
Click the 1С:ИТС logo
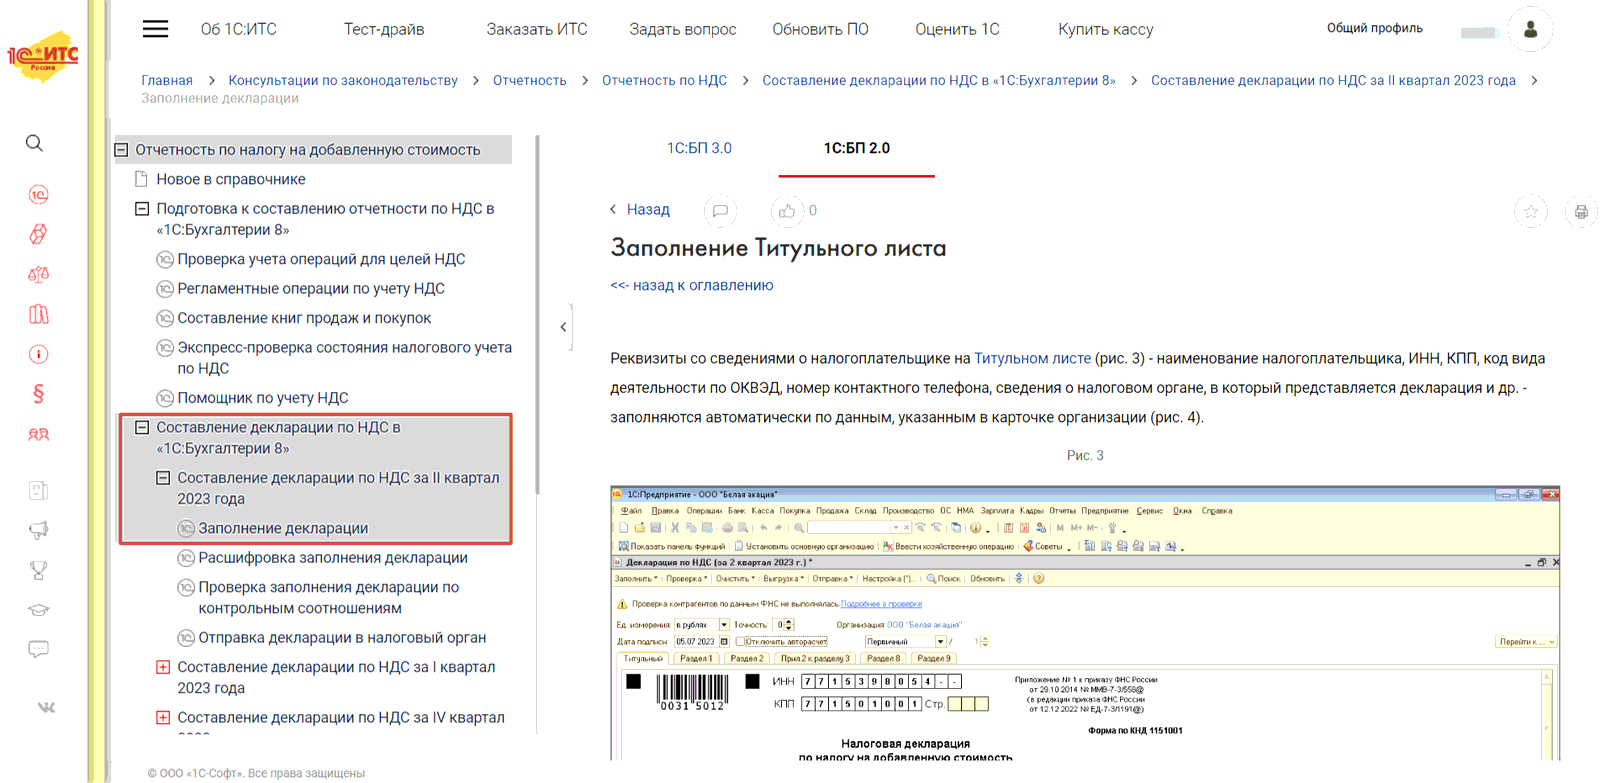coord(42,56)
